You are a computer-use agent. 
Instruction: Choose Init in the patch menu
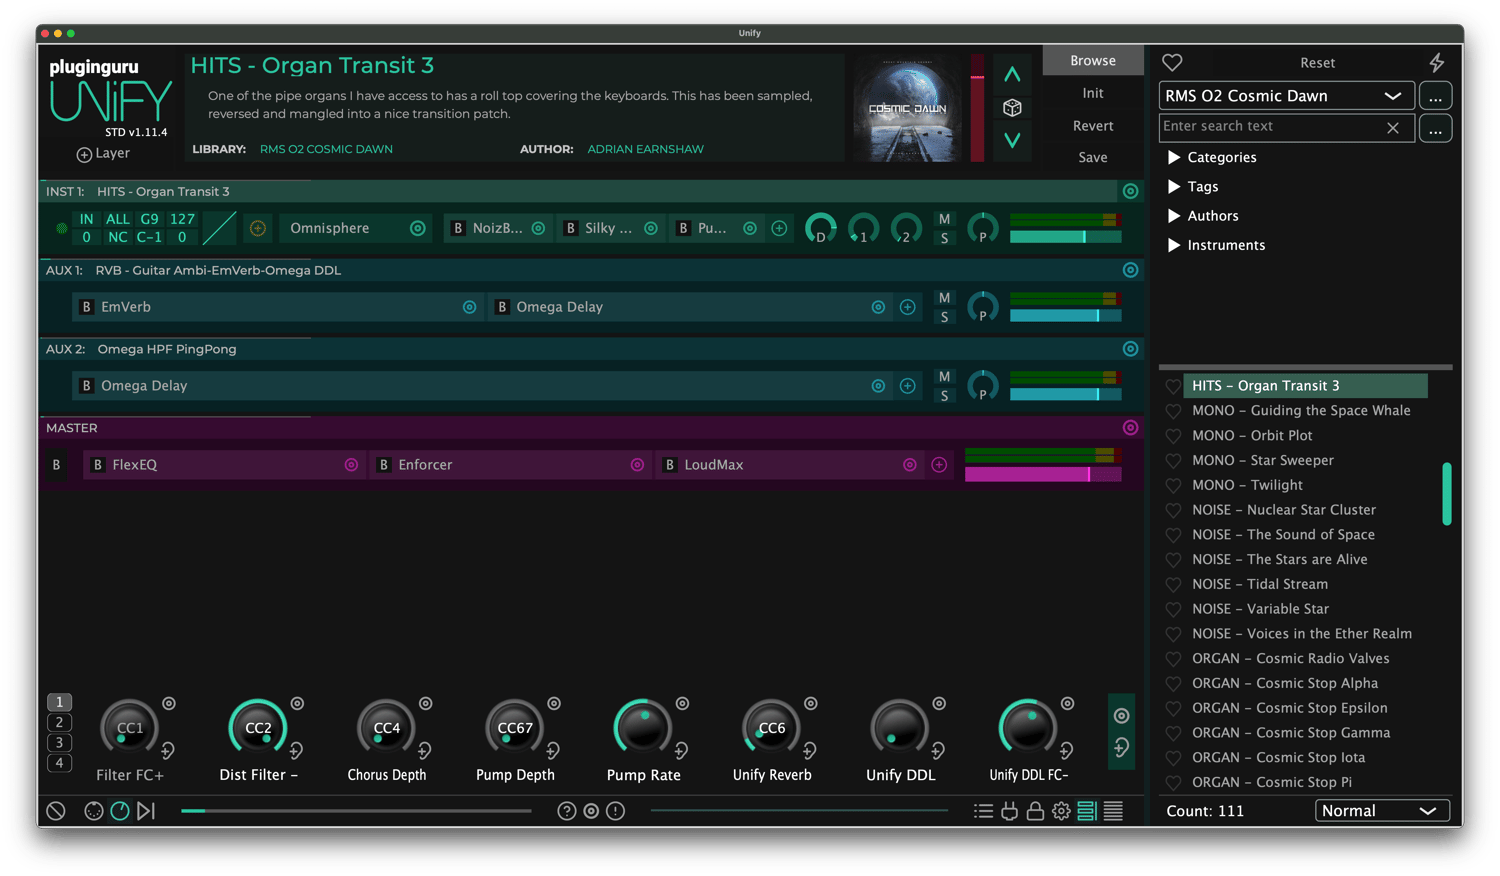(x=1093, y=93)
